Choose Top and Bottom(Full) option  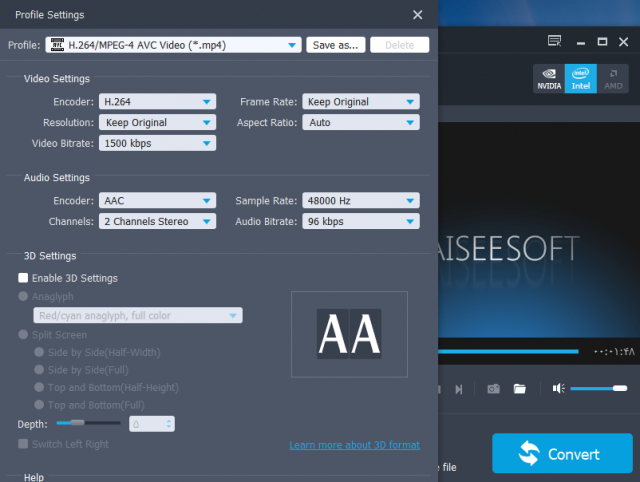pos(39,404)
